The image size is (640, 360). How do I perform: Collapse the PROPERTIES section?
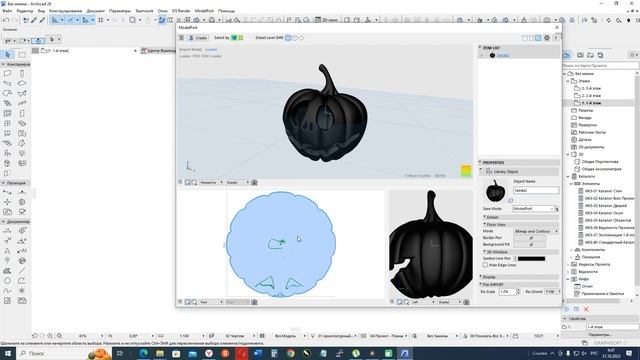[480, 162]
